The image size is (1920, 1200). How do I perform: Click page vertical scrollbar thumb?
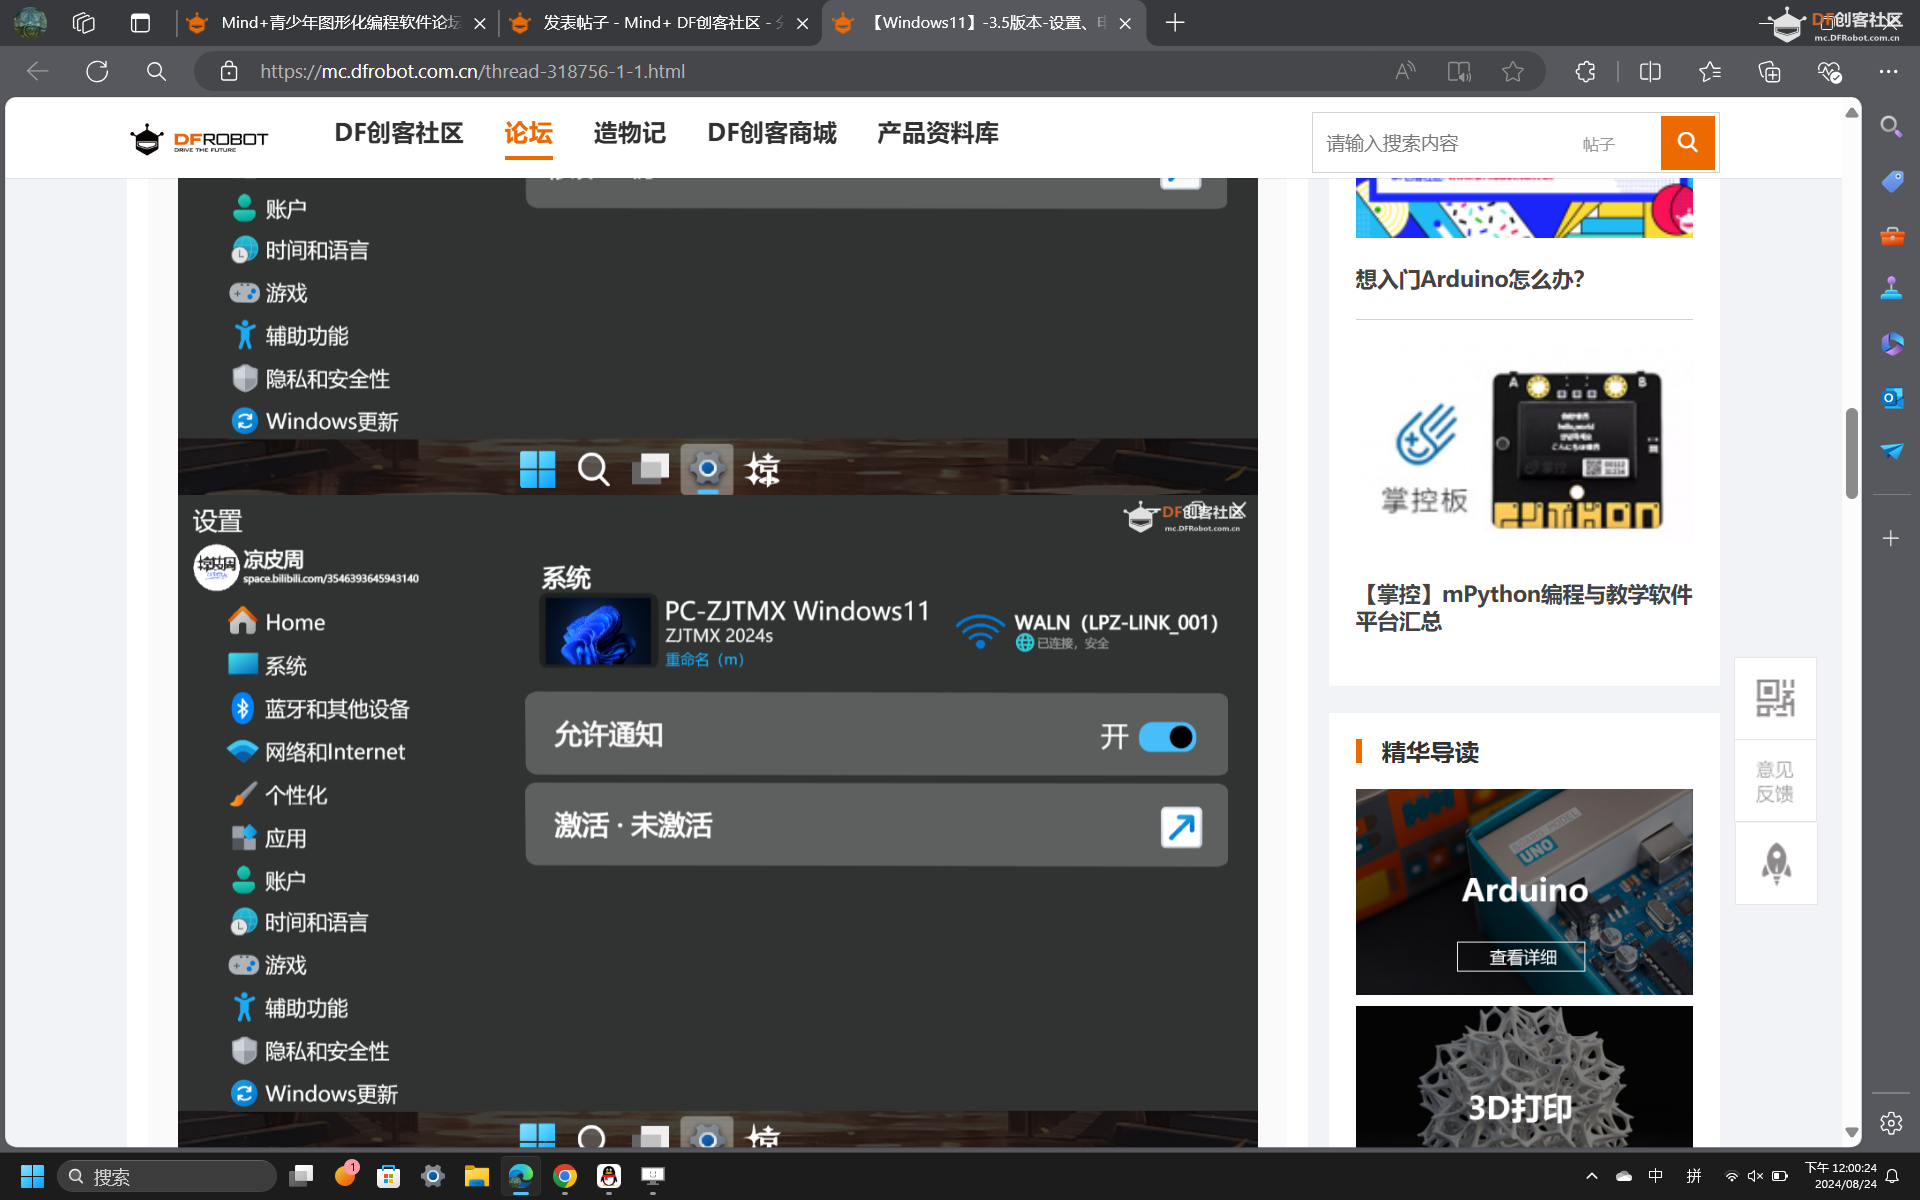1851,453
